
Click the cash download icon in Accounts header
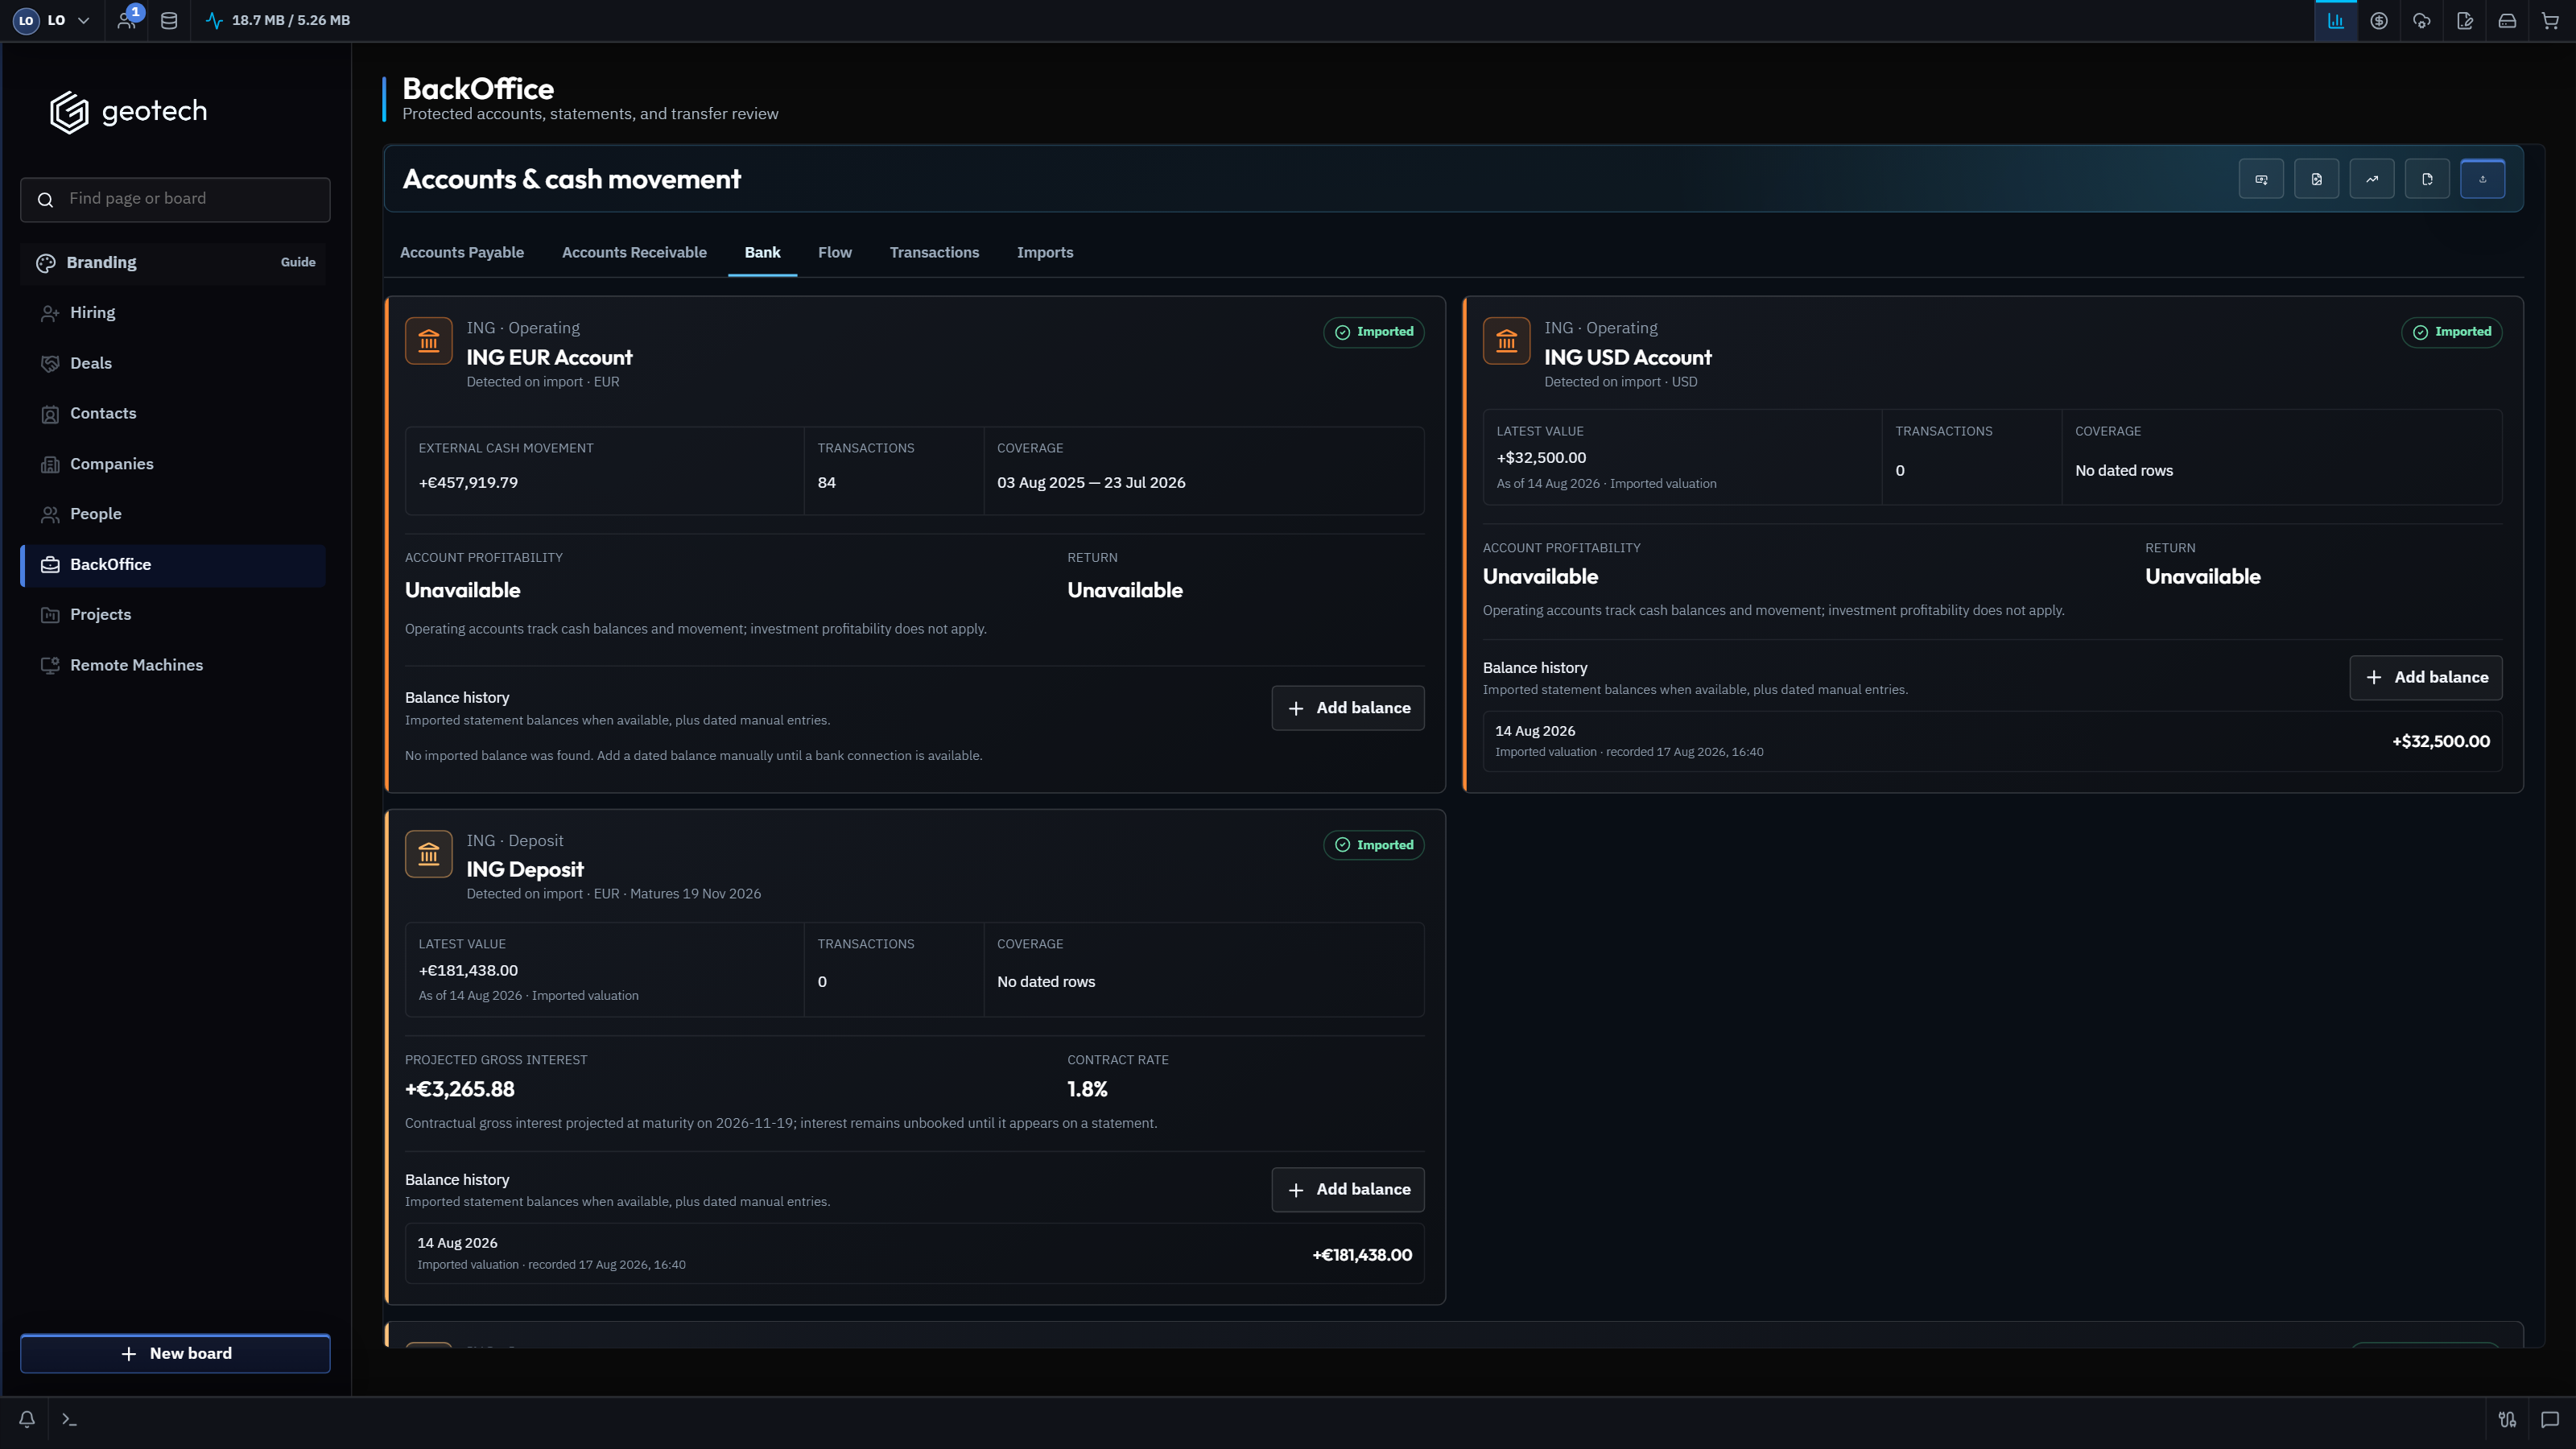tap(2261, 179)
